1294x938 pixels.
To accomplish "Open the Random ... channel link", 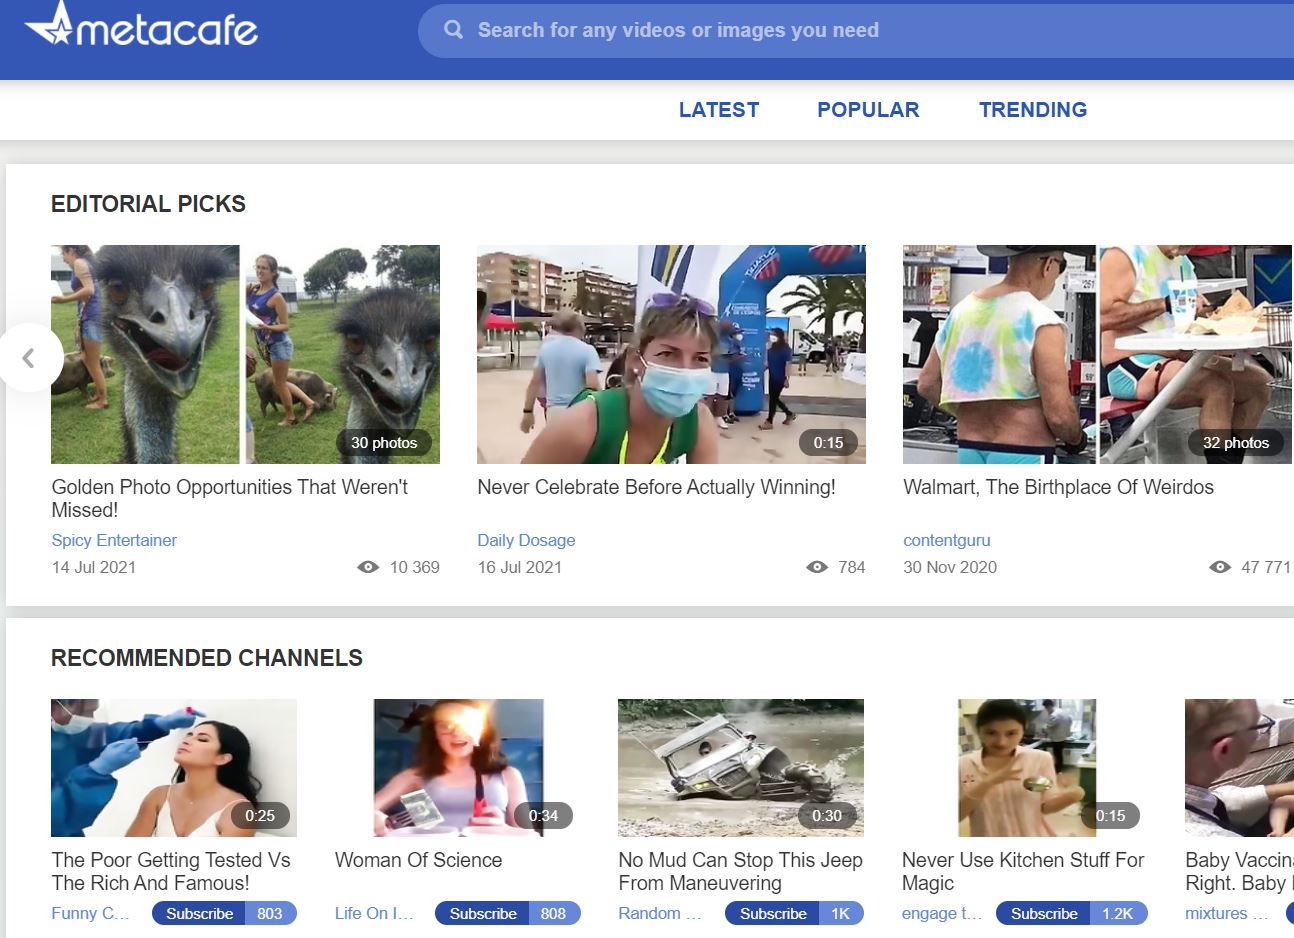I will pos(659,913).
